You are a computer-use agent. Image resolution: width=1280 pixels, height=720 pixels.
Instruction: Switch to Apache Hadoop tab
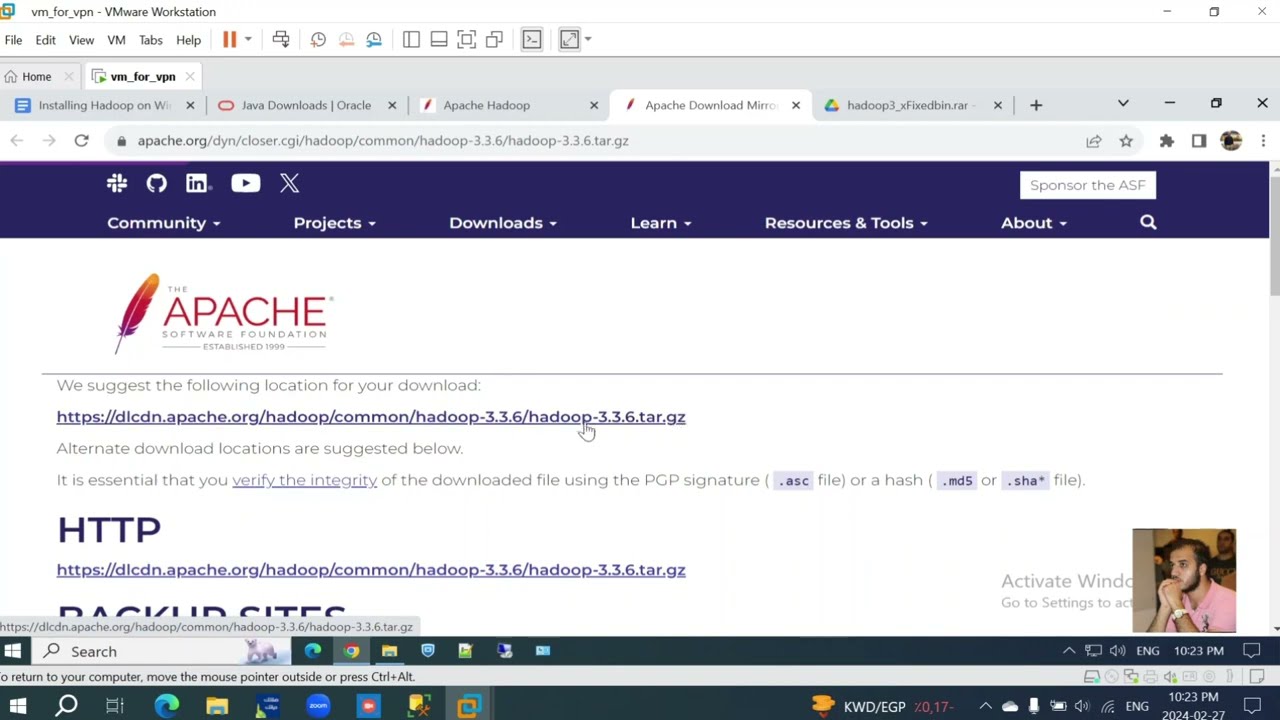tap(510, 105)
